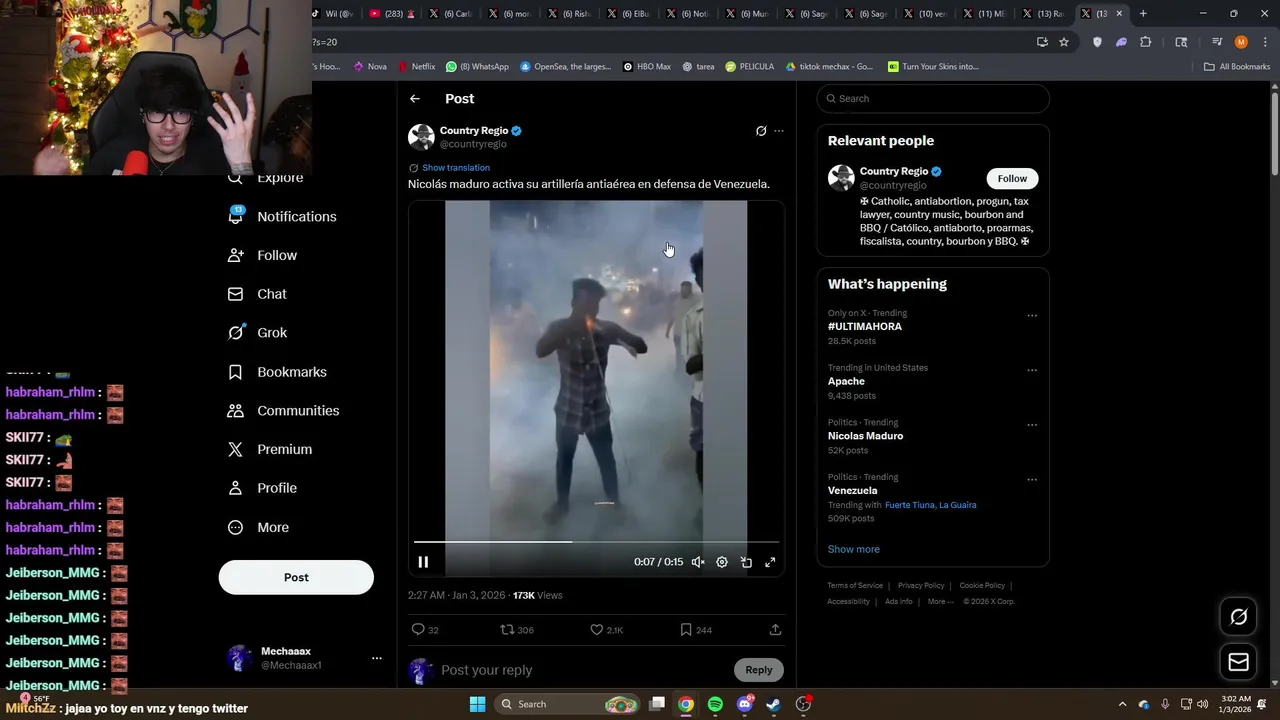Viewport: 1280px width, 720px height.
Task: Like the tweet with 2.1K likes
Action: (x=607, y=630)
